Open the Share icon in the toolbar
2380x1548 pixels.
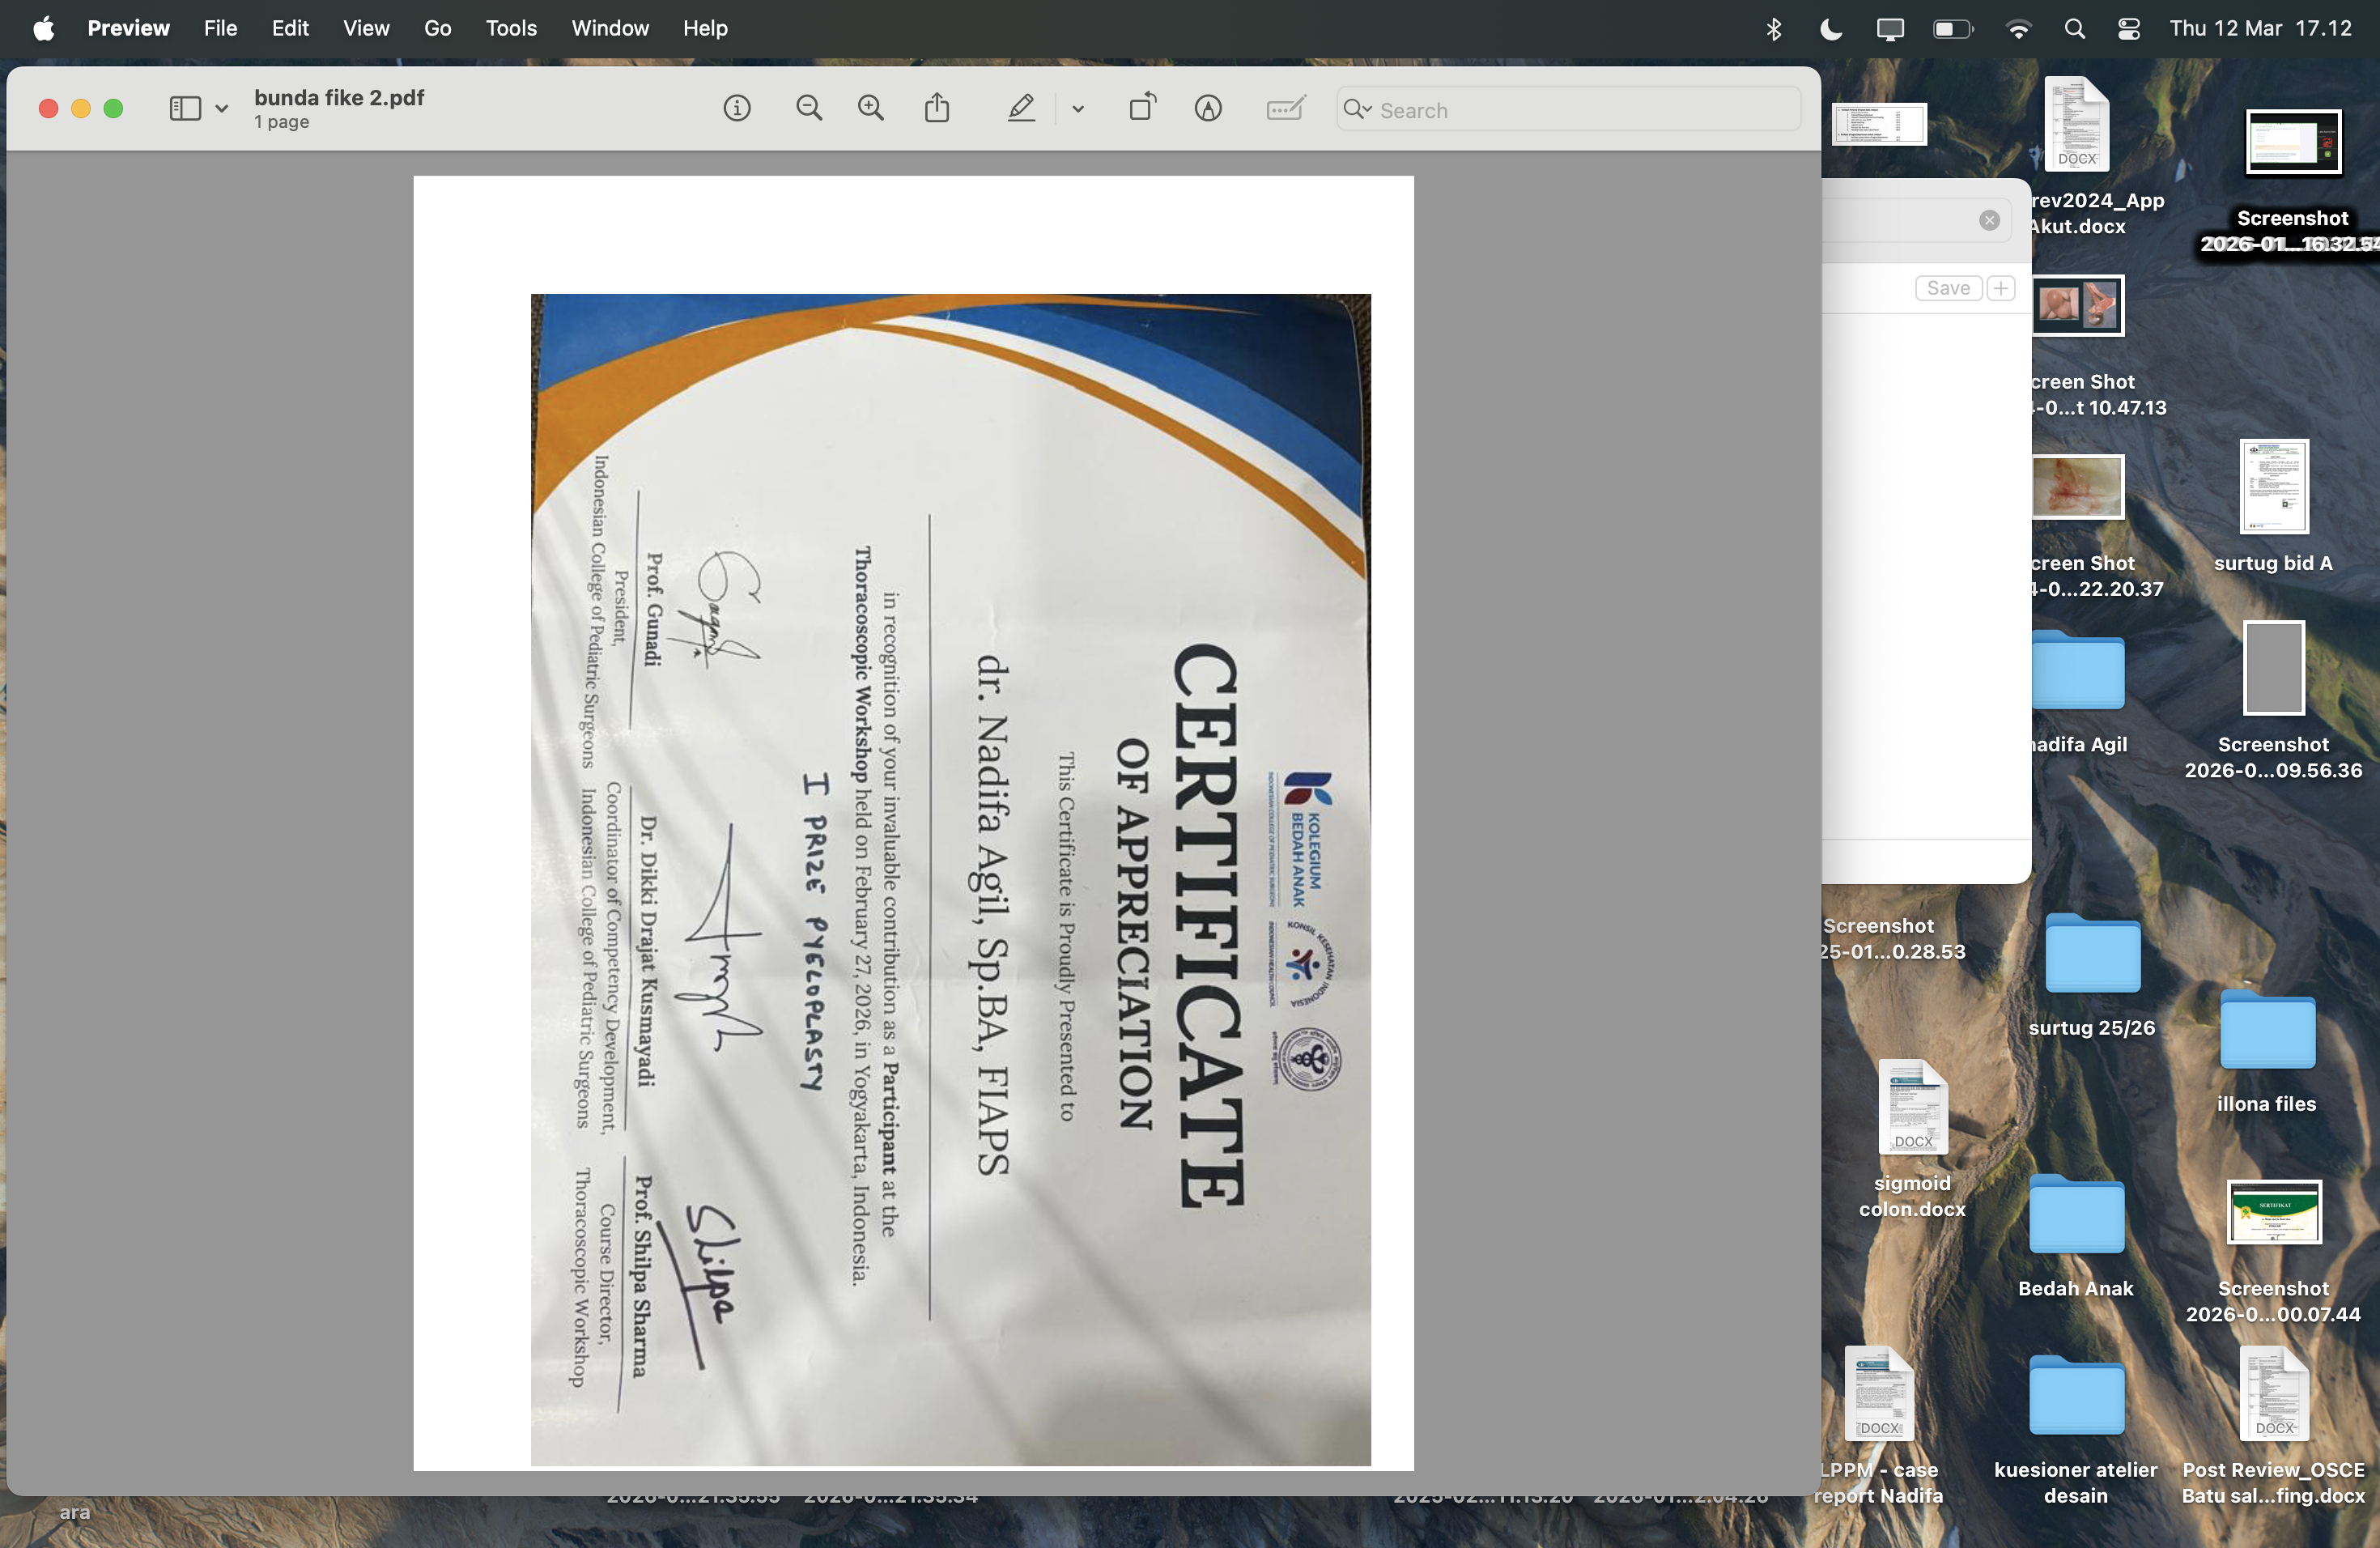(x=937, y=108)
